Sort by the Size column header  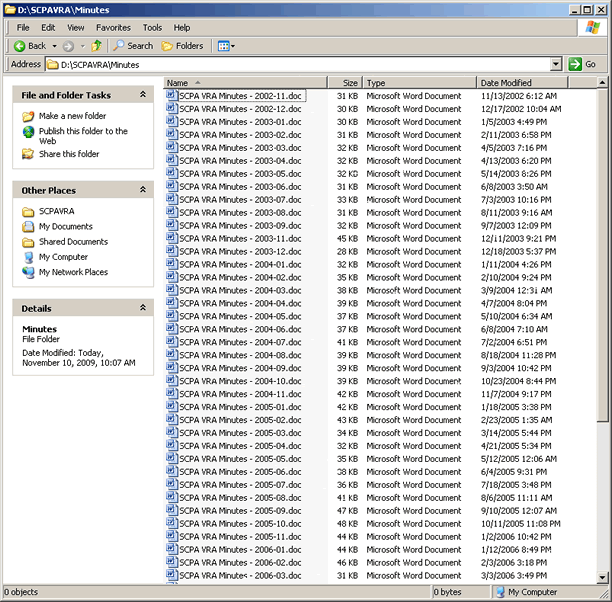[345, 83]
